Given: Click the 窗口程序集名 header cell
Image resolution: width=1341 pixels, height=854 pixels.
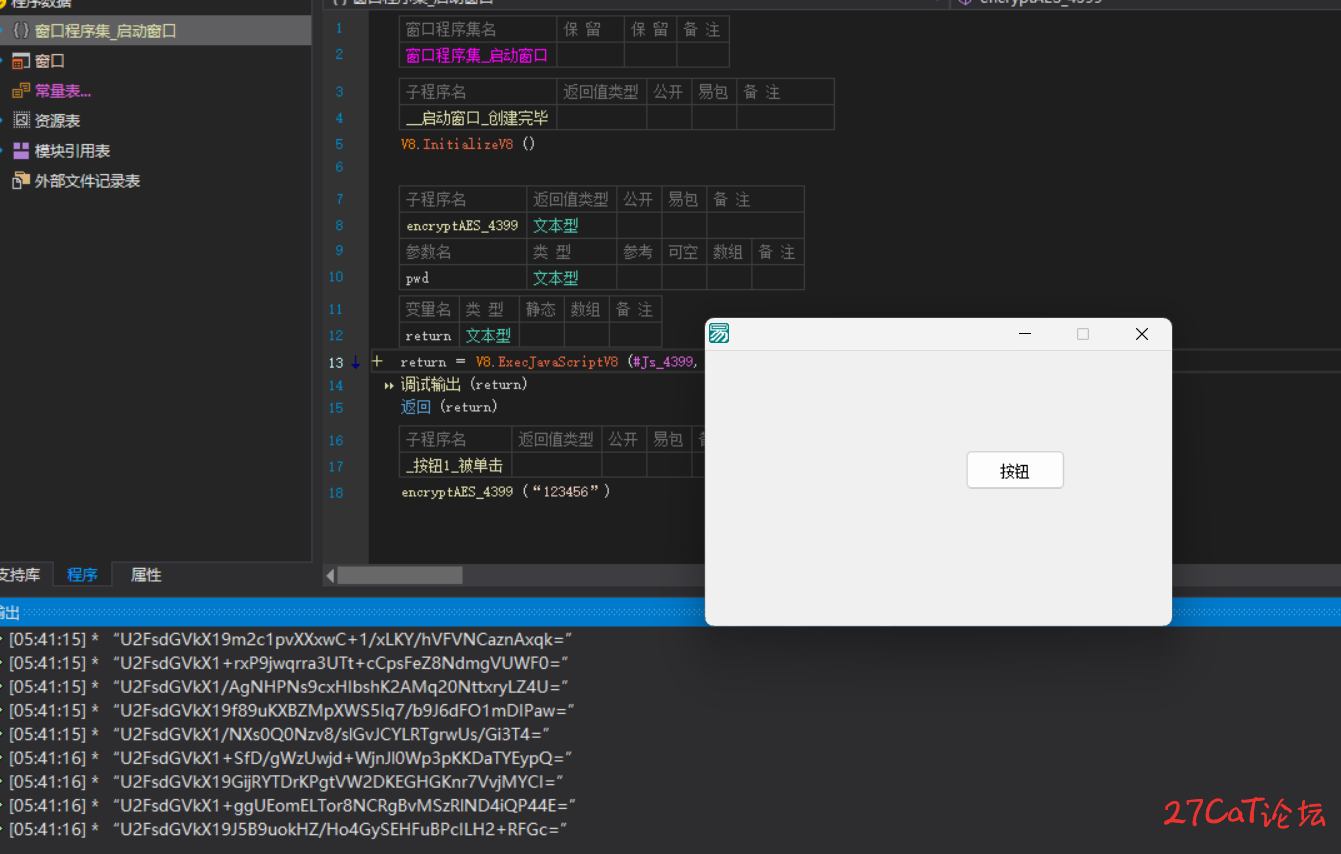Looking at the screenshot, I should click(x=477, y=30).
